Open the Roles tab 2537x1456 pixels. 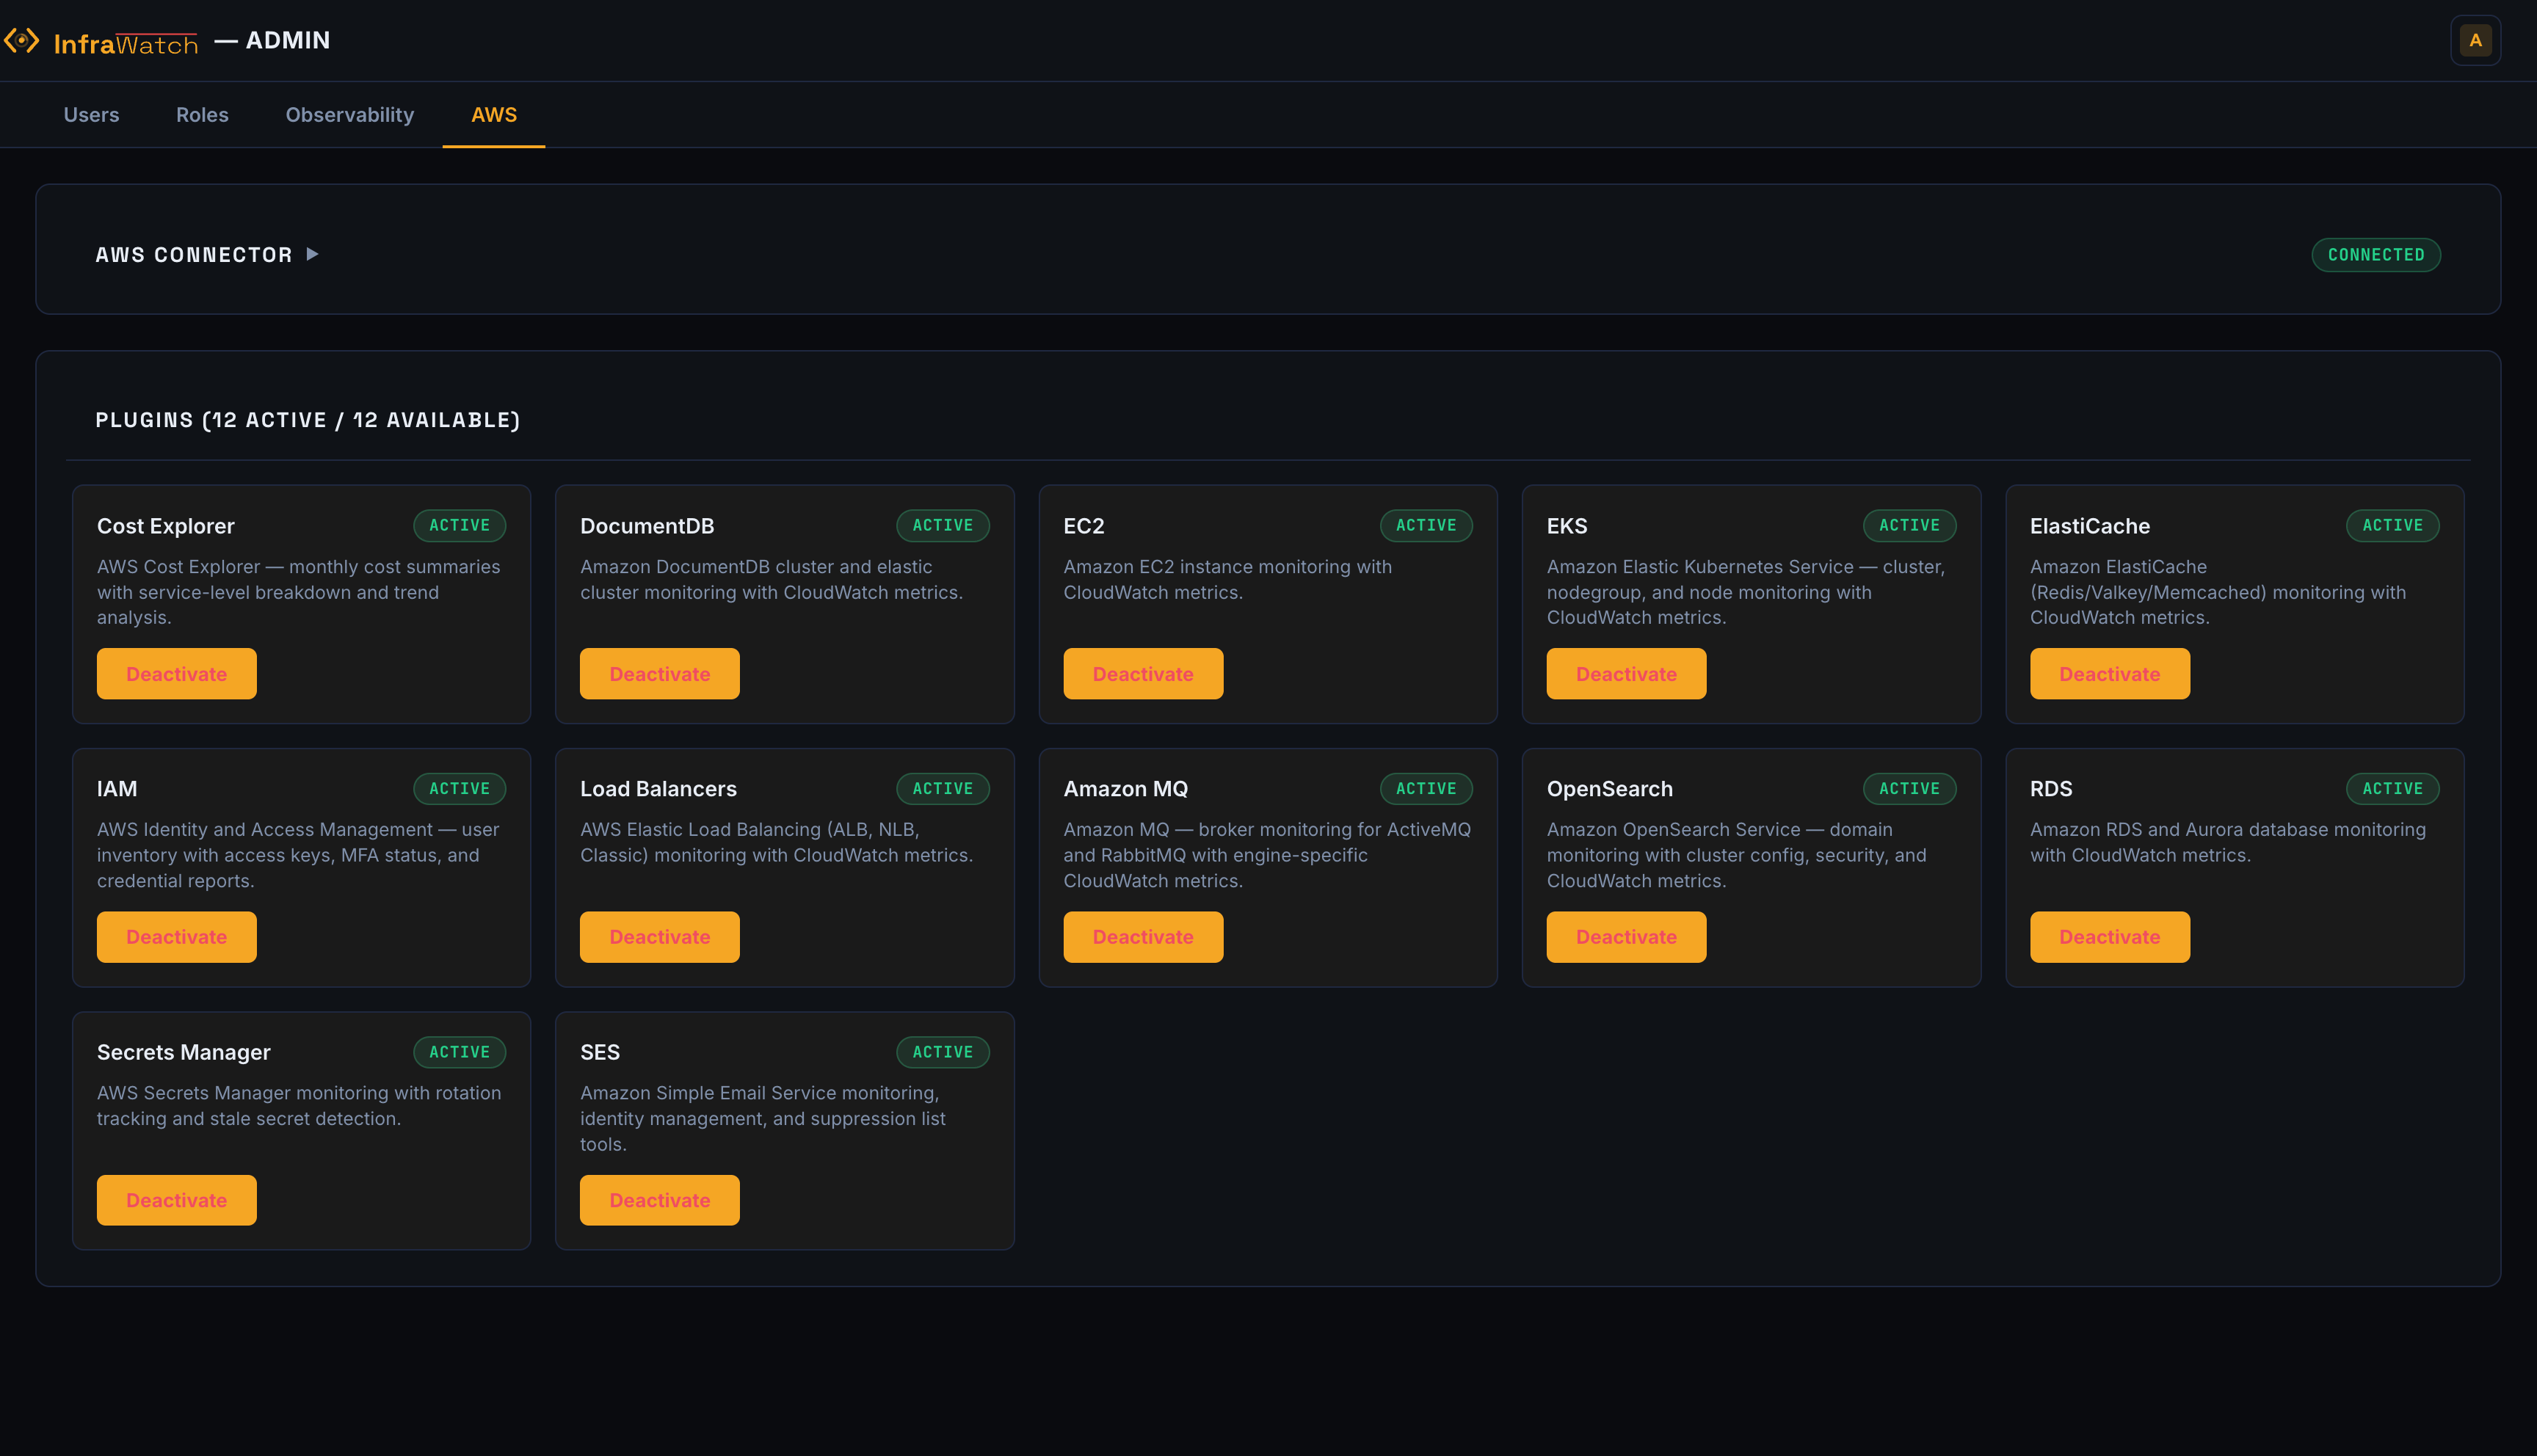coord(202,114)
